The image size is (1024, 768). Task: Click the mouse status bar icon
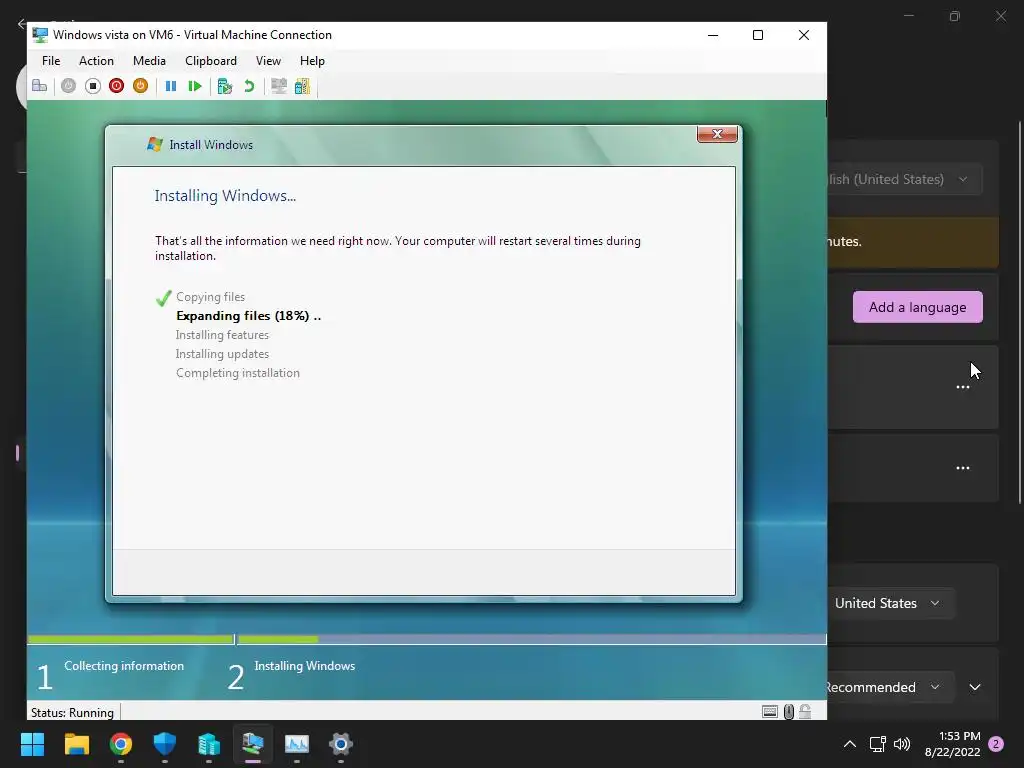click(789, 712)
